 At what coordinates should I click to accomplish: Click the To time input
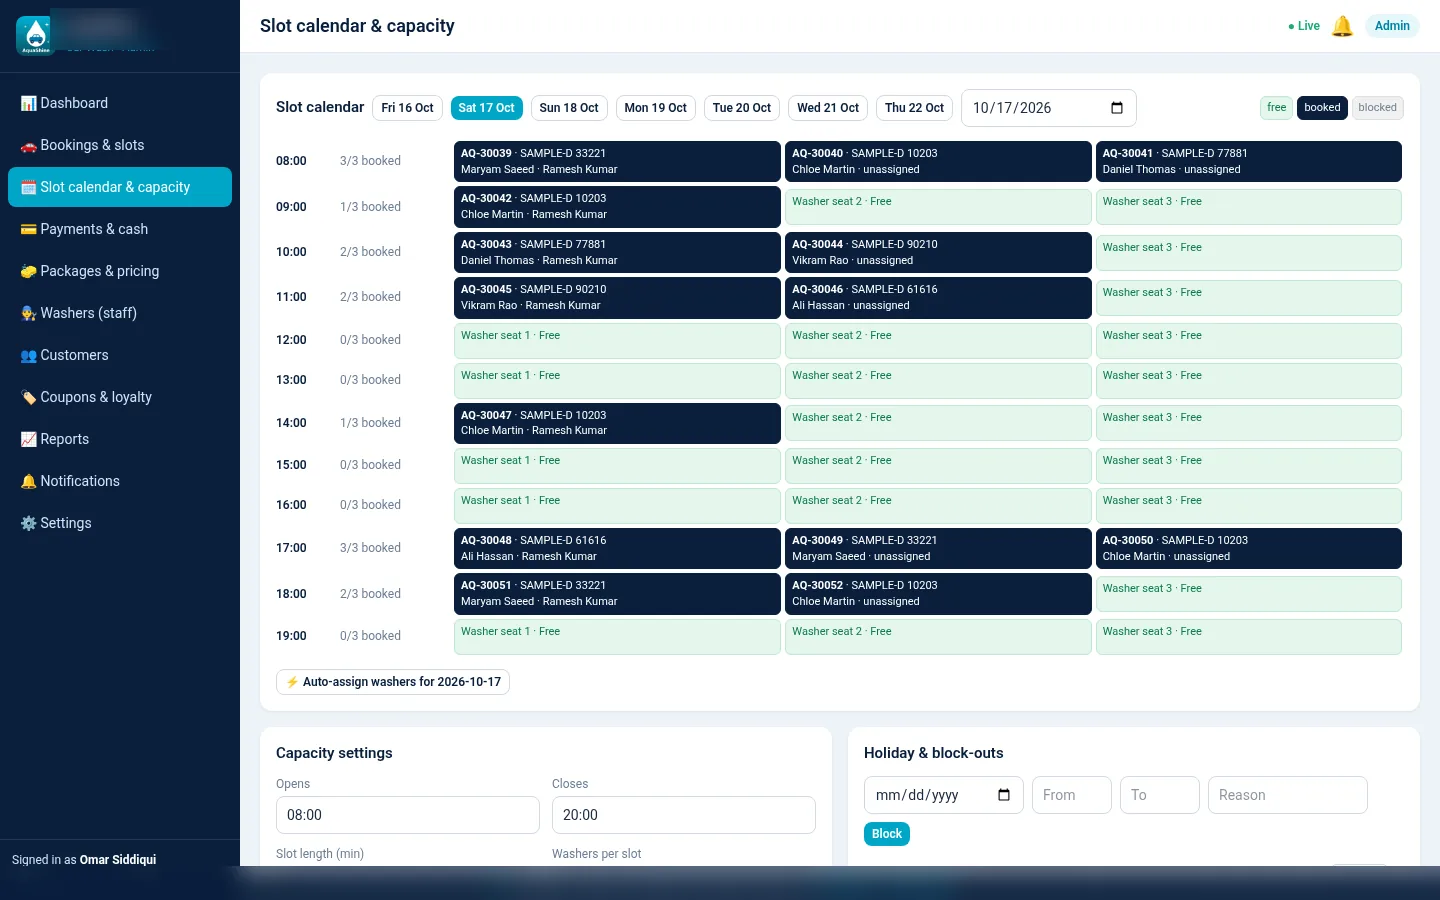[1160, 795]
